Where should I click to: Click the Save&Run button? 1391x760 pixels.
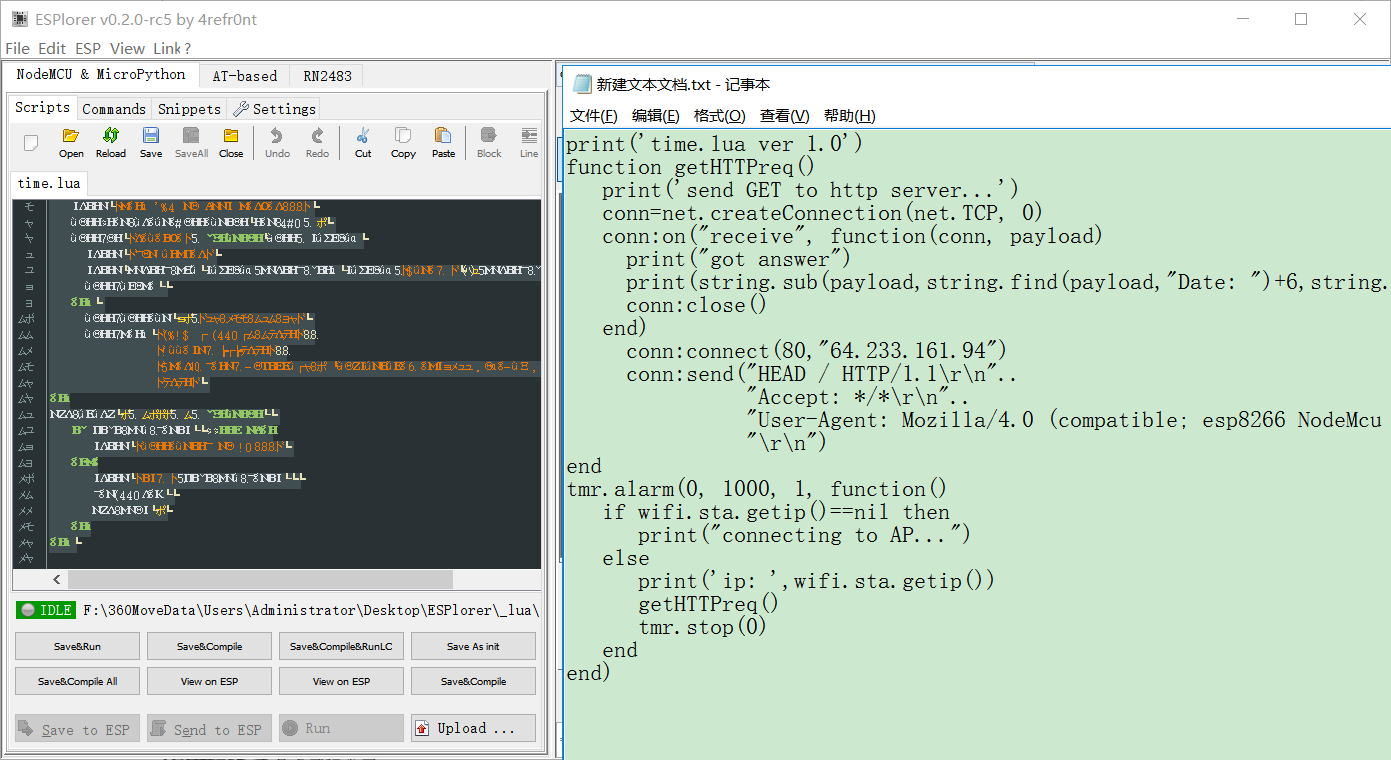pyautogui.click(x=77, y=646)
